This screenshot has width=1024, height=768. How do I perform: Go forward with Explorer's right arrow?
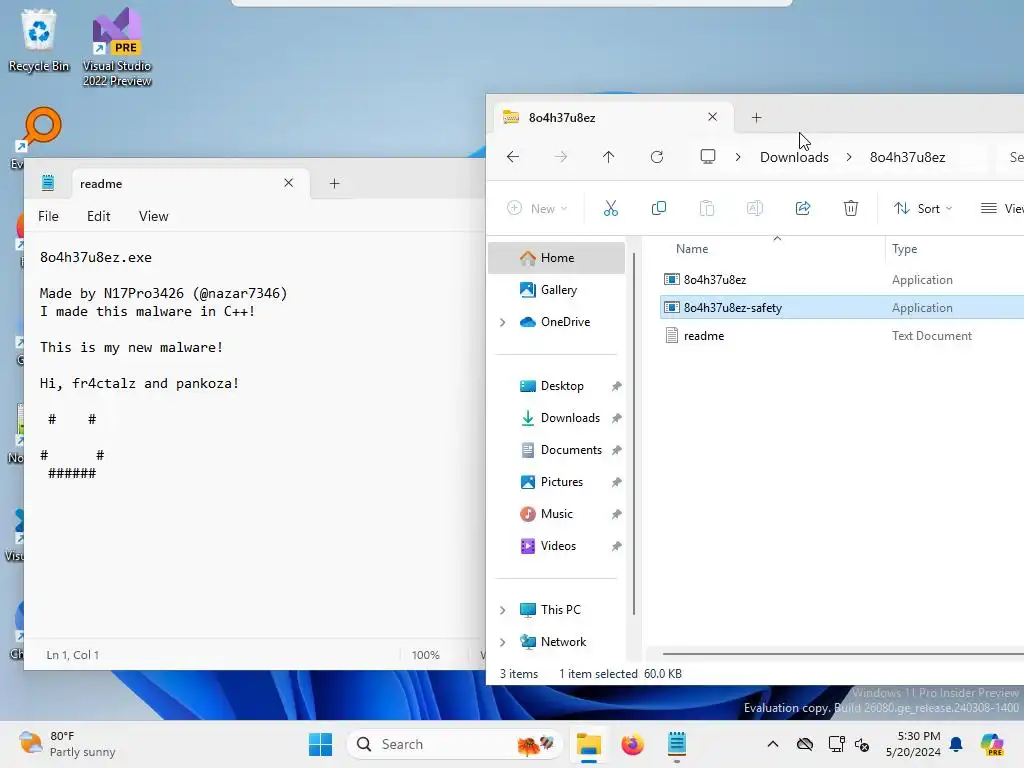pyautogui.click(x=560, y=157)
